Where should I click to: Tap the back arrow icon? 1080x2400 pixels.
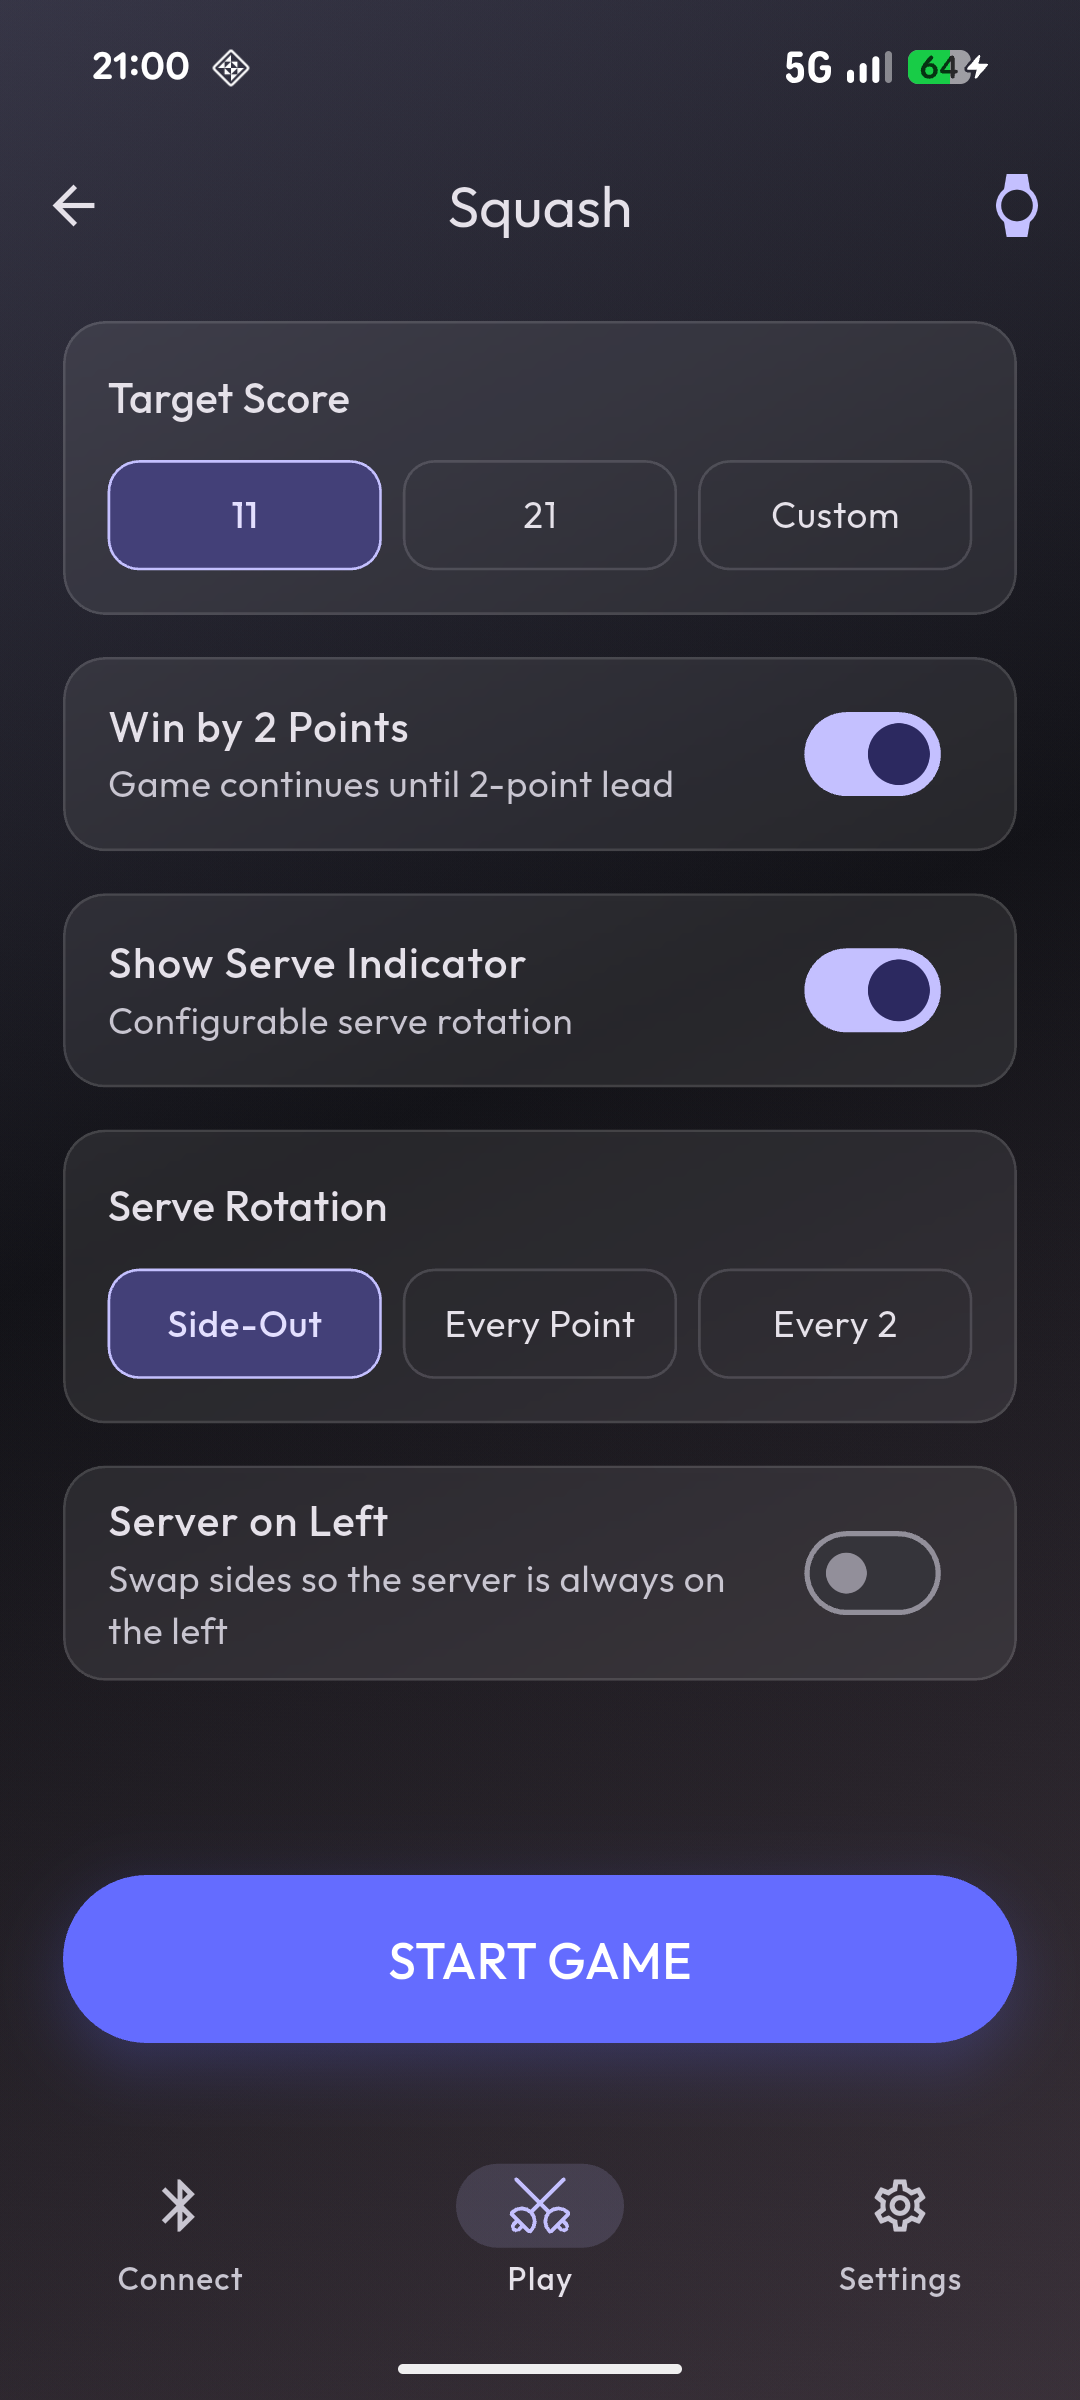(74, 206)
